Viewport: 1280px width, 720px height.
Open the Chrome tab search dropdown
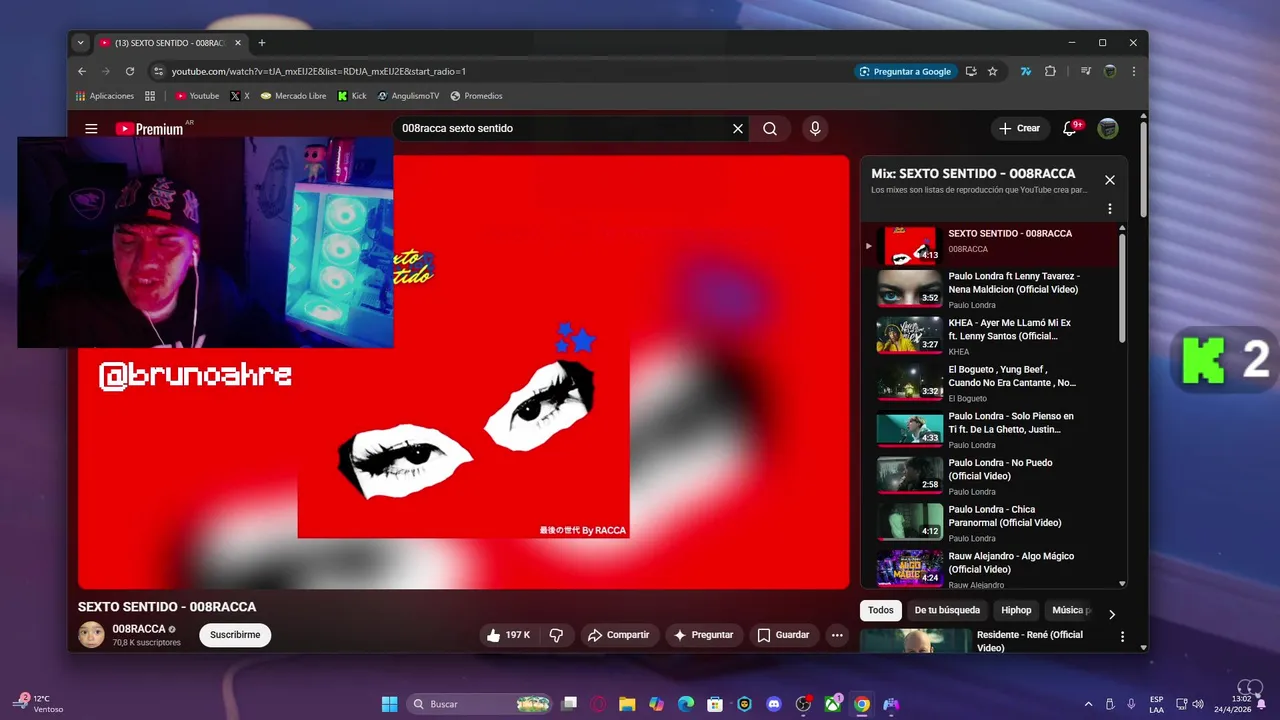click(81, 43)
